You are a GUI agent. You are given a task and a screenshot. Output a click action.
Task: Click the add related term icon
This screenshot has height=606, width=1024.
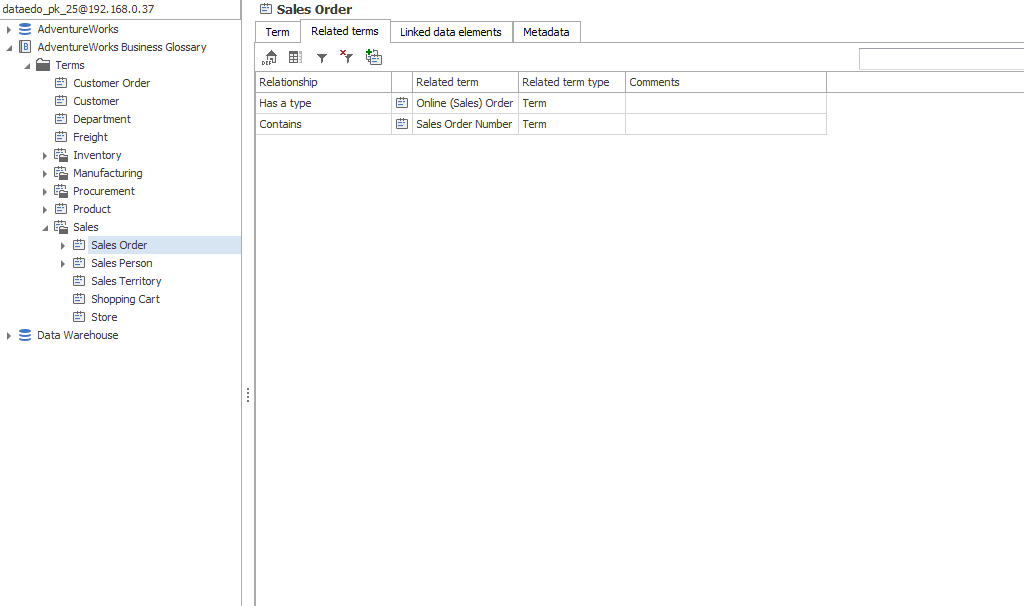(x=374, y=58)
